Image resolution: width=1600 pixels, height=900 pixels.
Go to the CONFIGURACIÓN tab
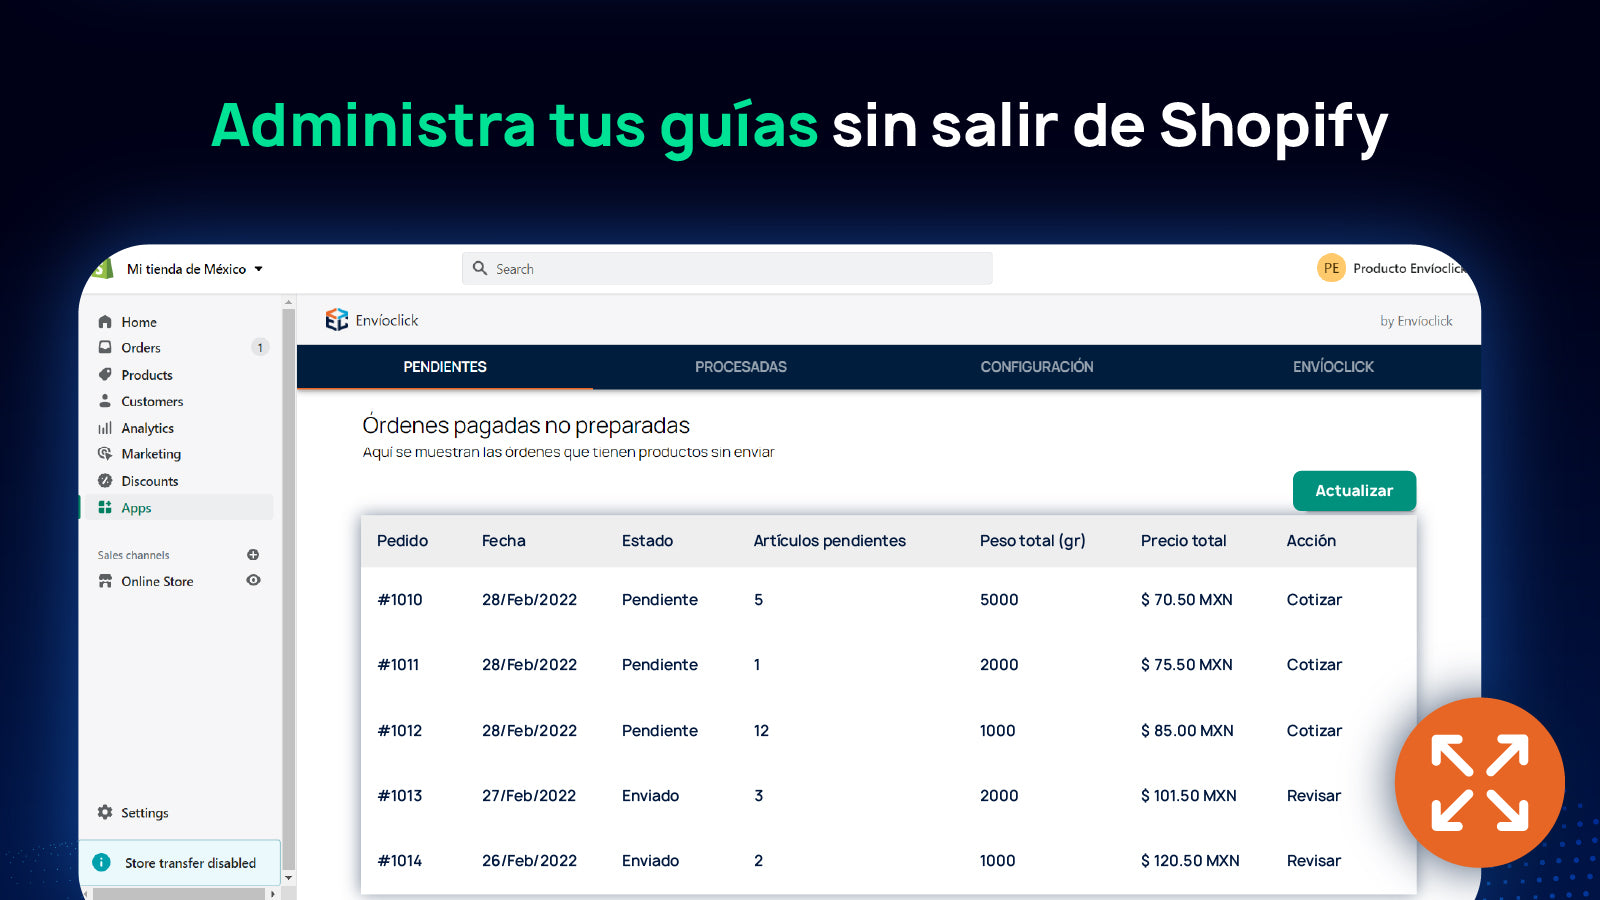point(1037,367)
